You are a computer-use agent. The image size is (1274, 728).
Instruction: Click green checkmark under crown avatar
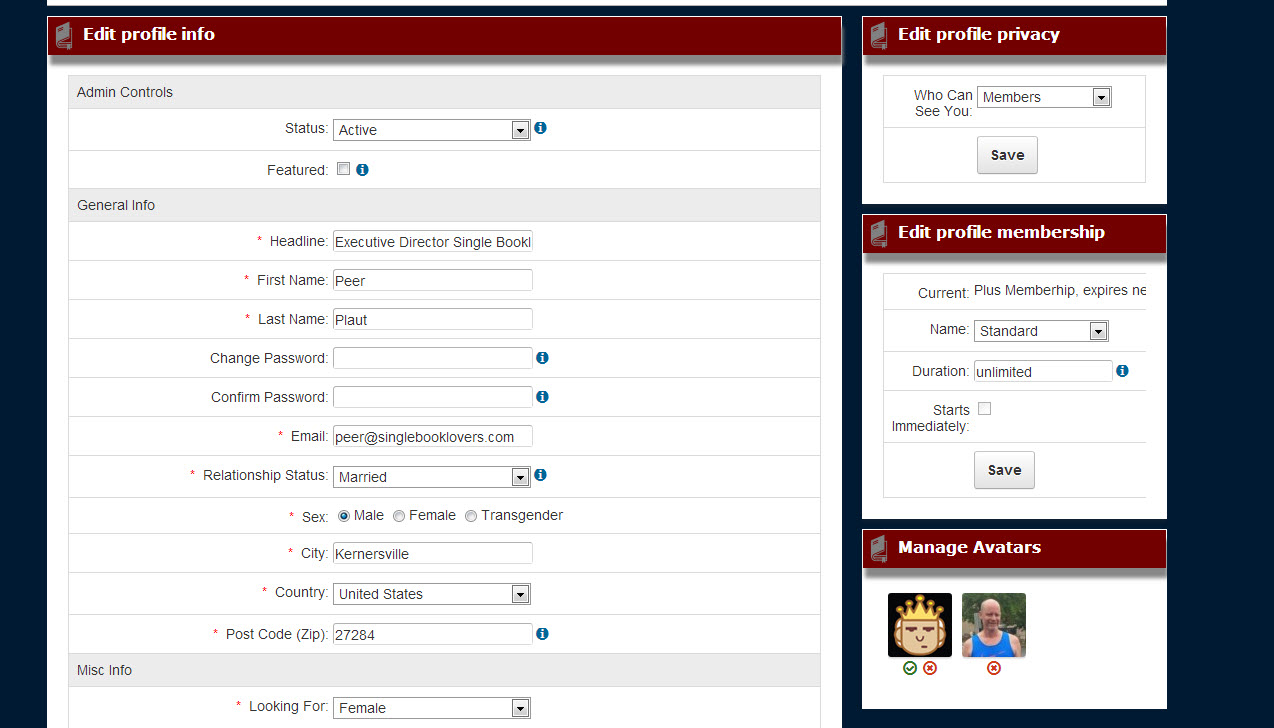(910, 668)
